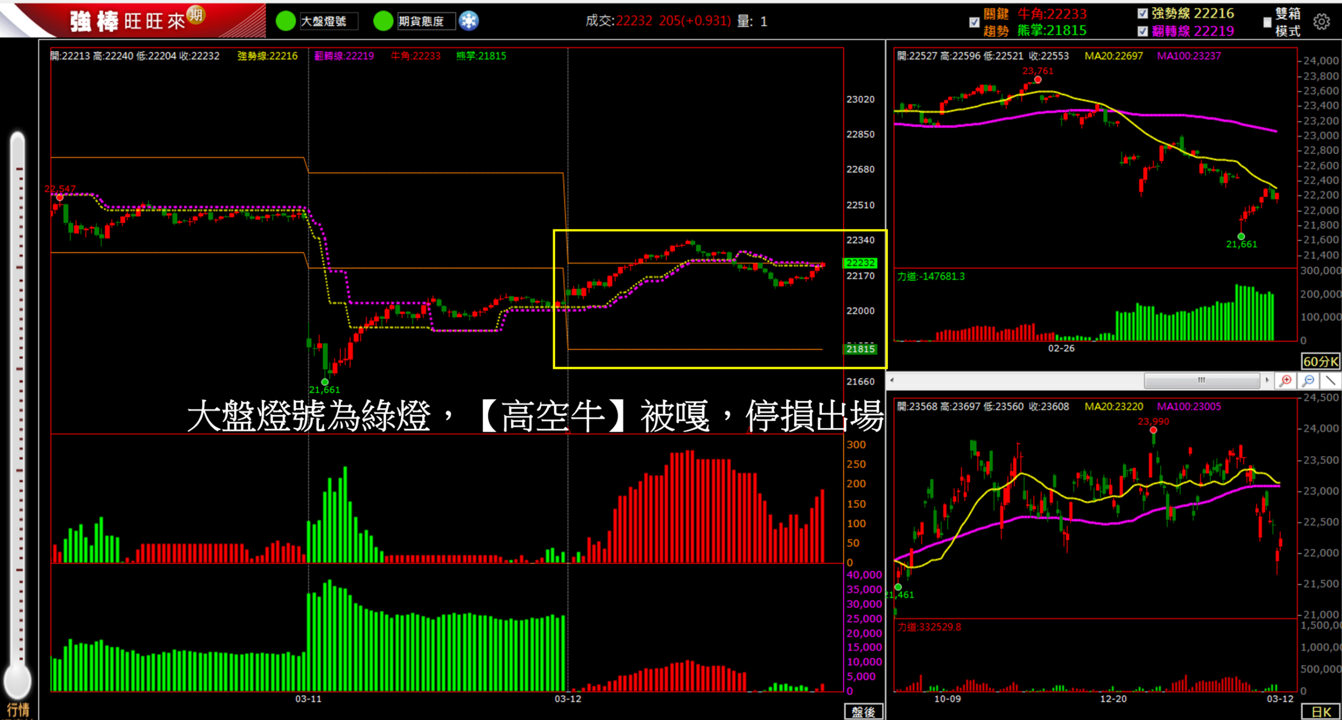Toggle the 關鍵趨勢 checkbox
The height and width of the screenshot is (720, 1342).
pyautogui.click(x=975, y=22)
